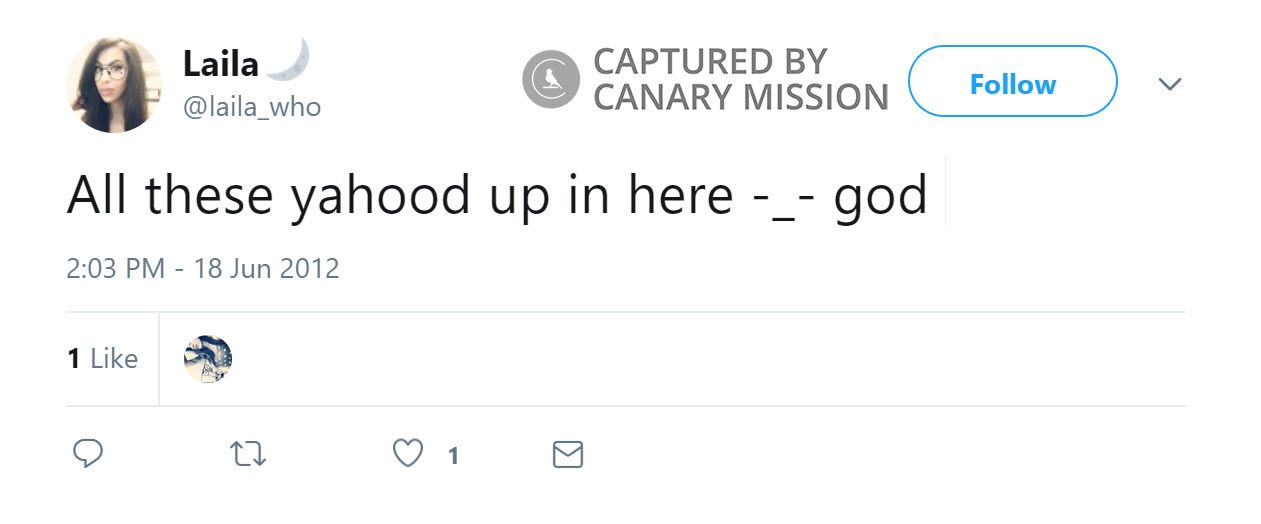Reply to Laila's tweet via speech bubble icon
1261x524 pixels.
(88, 455)
